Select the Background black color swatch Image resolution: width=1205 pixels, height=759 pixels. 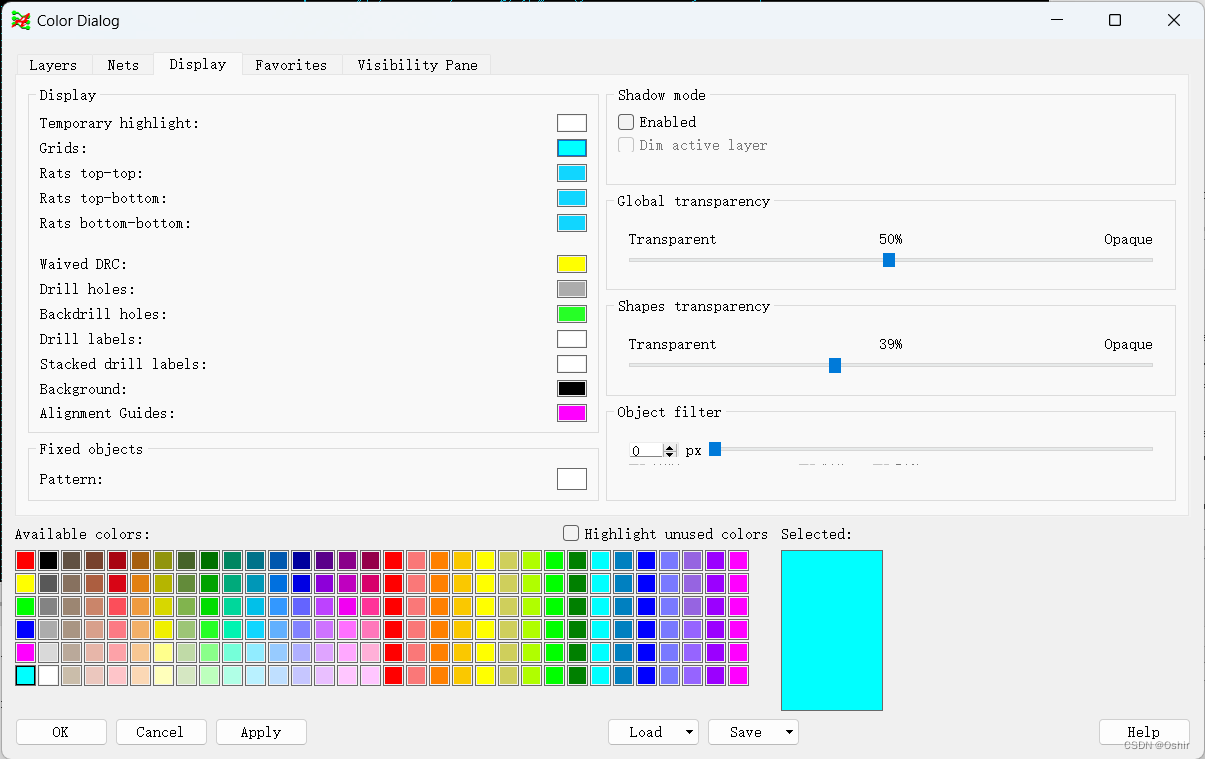pos(571,389)
